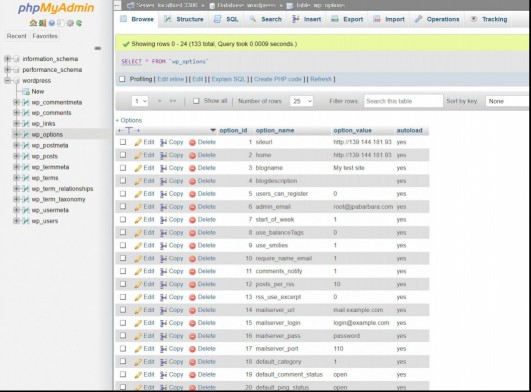Focus the Search this table filter field
The height and width of the screenshot is (392, 531).
pos(403,101)
